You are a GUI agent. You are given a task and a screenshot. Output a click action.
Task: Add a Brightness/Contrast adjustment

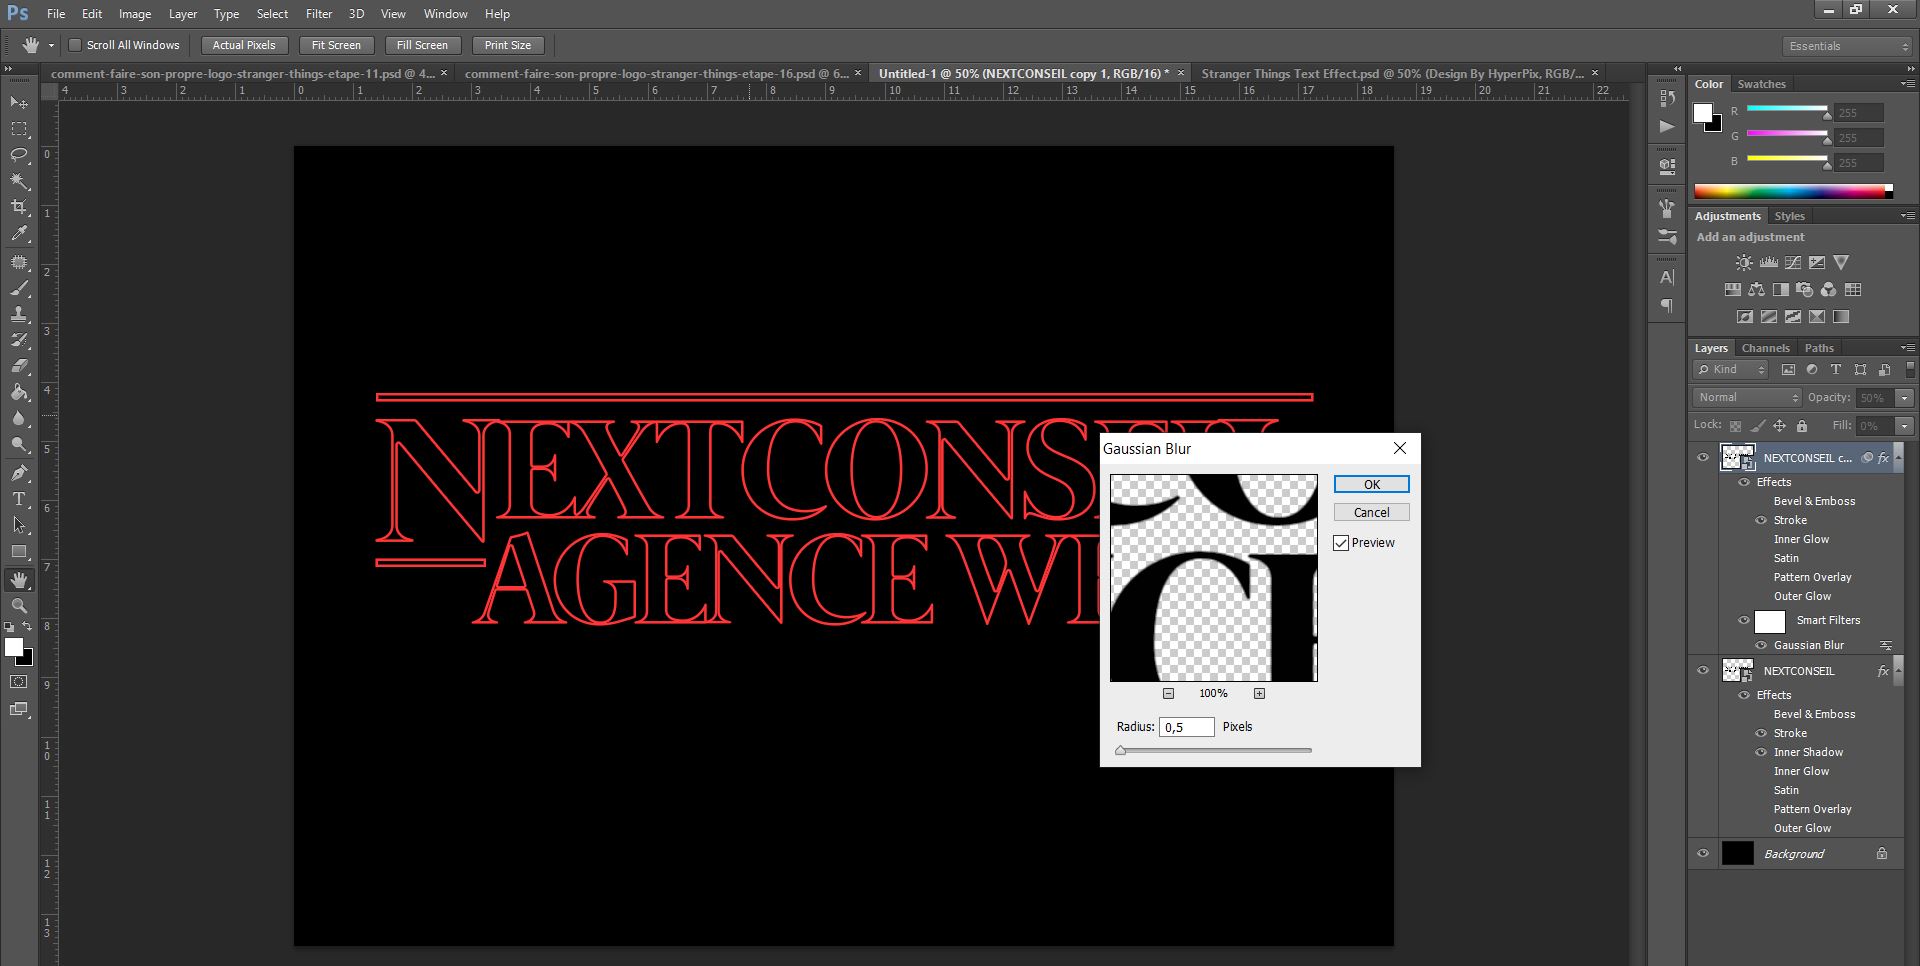tap(1744, 263)
